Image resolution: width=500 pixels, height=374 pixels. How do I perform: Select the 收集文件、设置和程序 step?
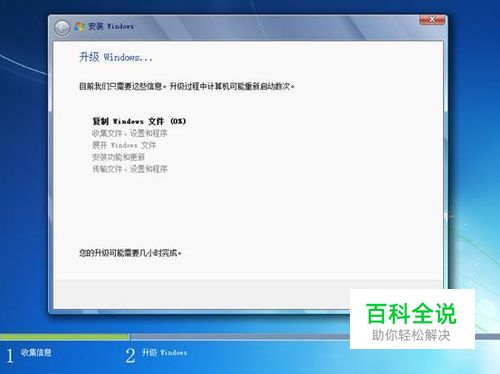pos(130,133)
